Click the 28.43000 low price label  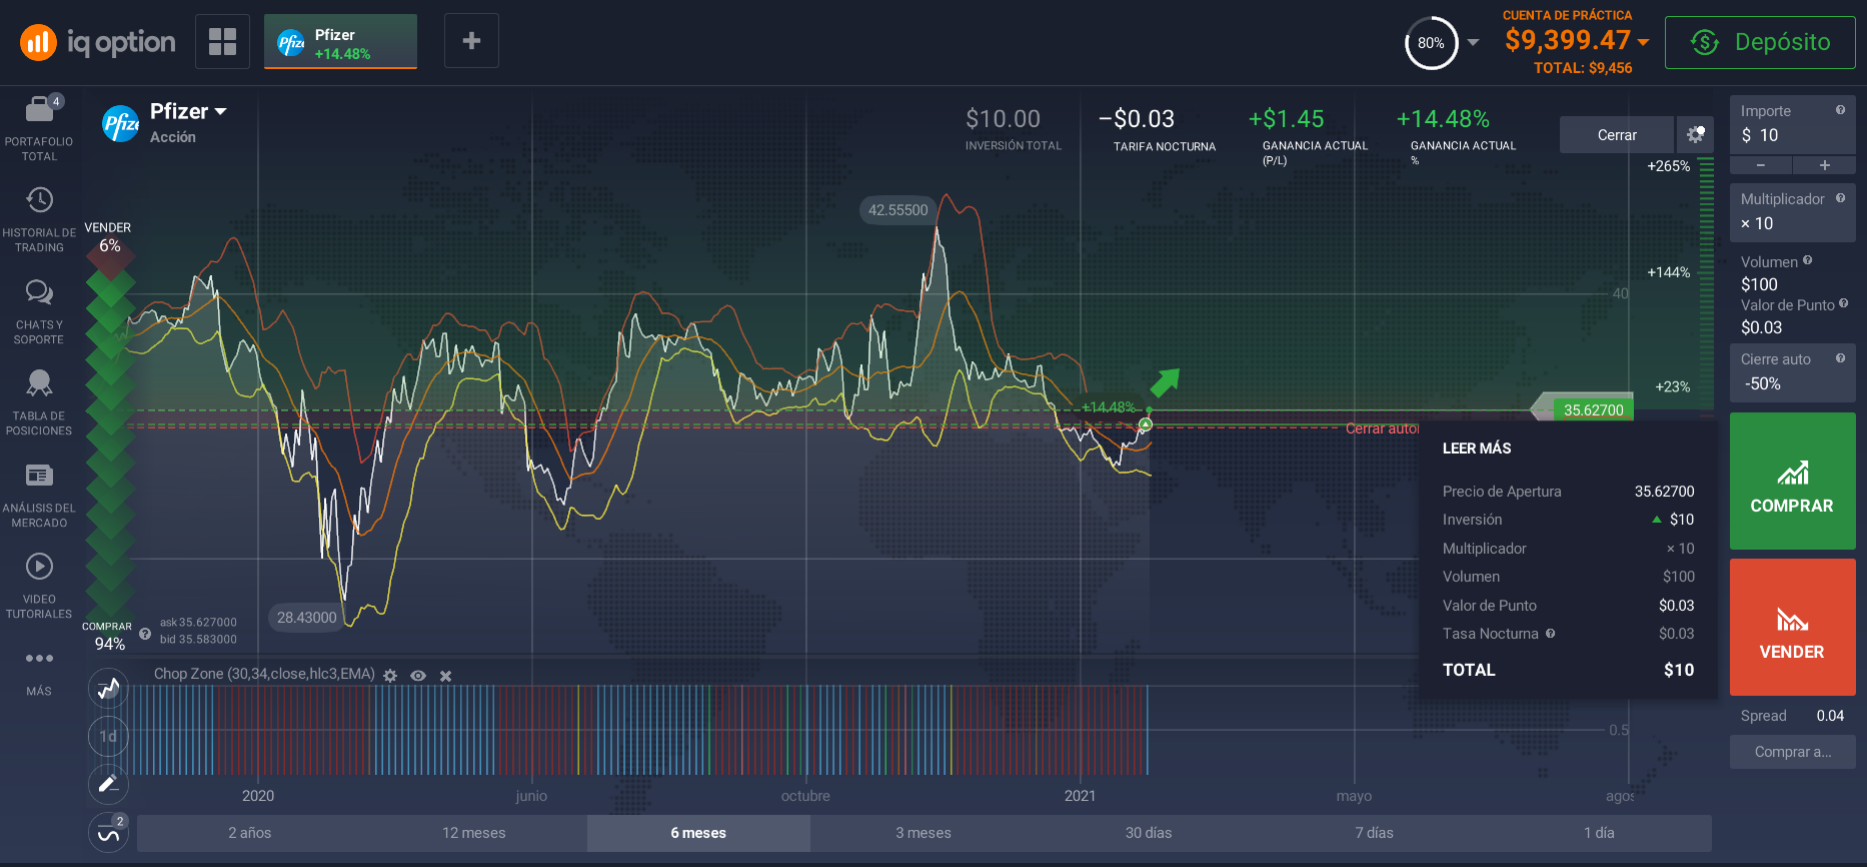click(306, 617)
